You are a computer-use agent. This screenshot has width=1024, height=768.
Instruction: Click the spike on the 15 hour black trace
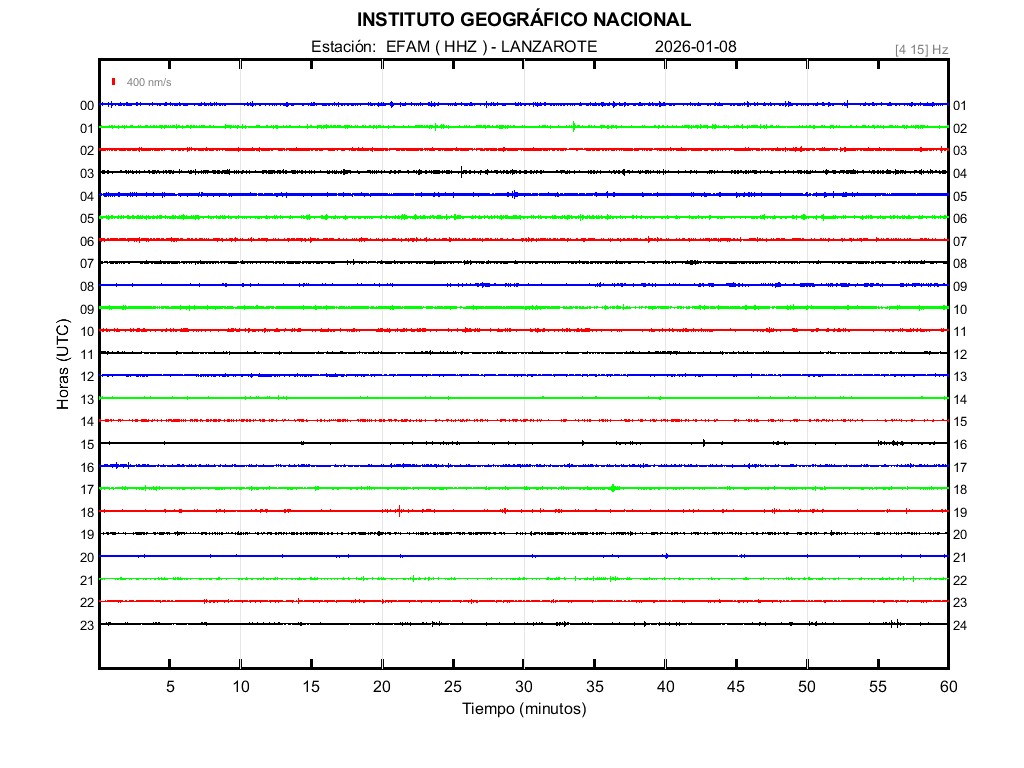(704, 442)
